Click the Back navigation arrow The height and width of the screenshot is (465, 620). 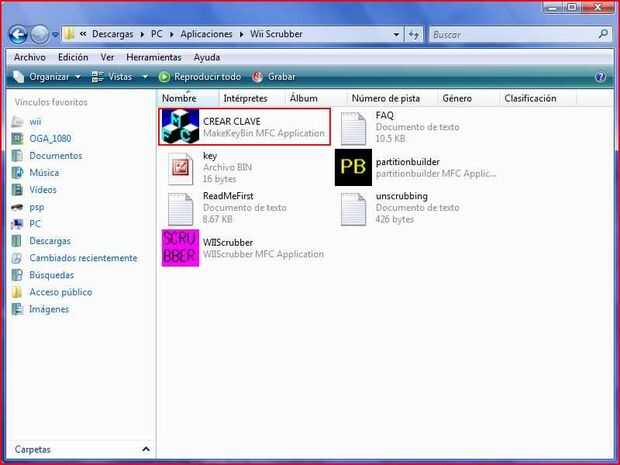18,35
